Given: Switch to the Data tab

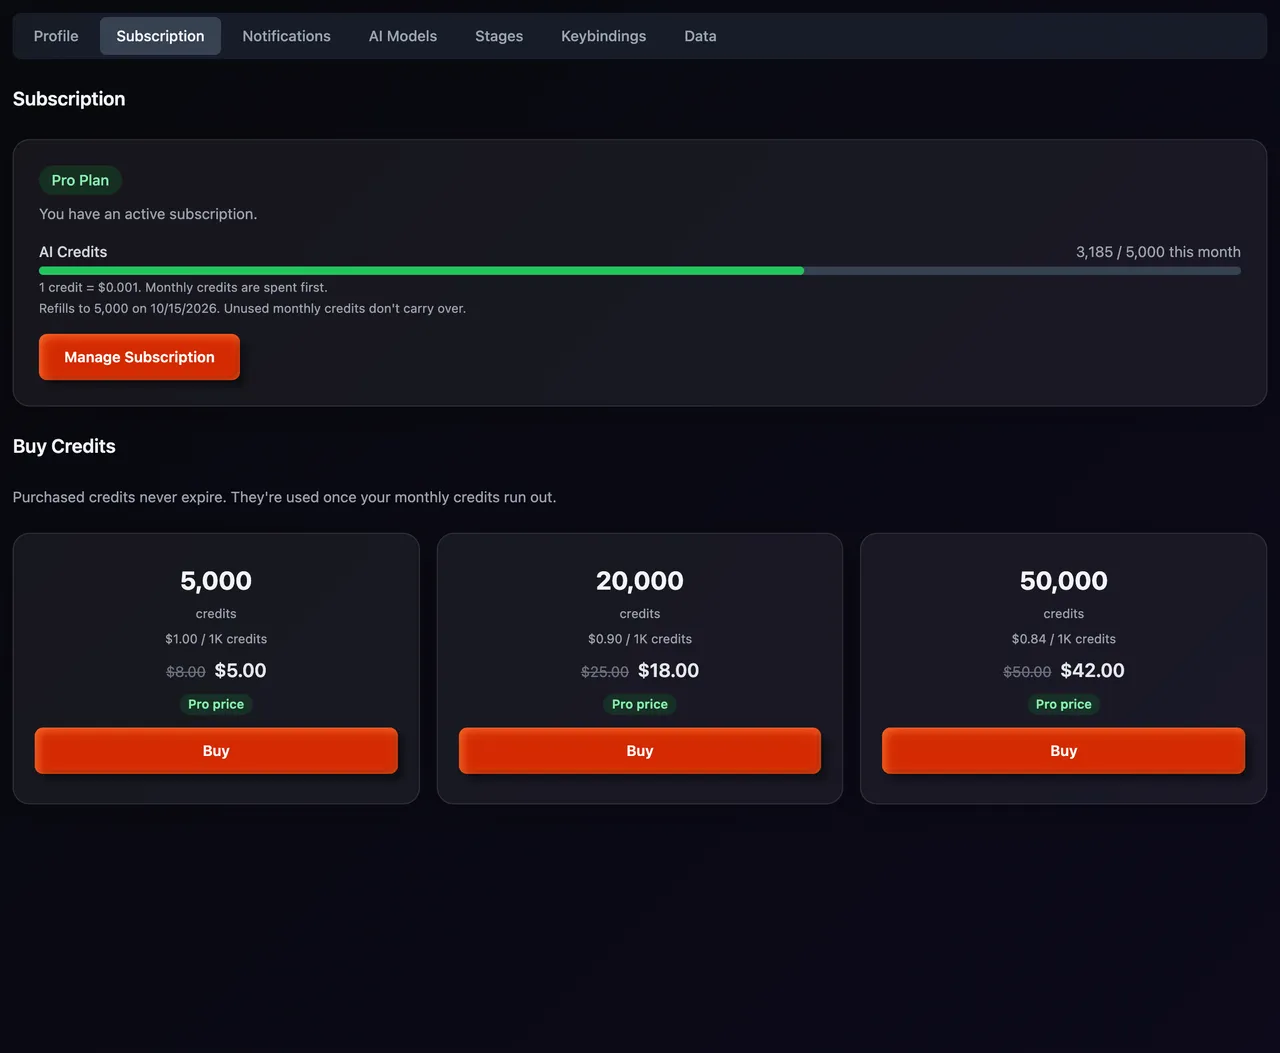Looking at the screenshot, I should [700, 36].
